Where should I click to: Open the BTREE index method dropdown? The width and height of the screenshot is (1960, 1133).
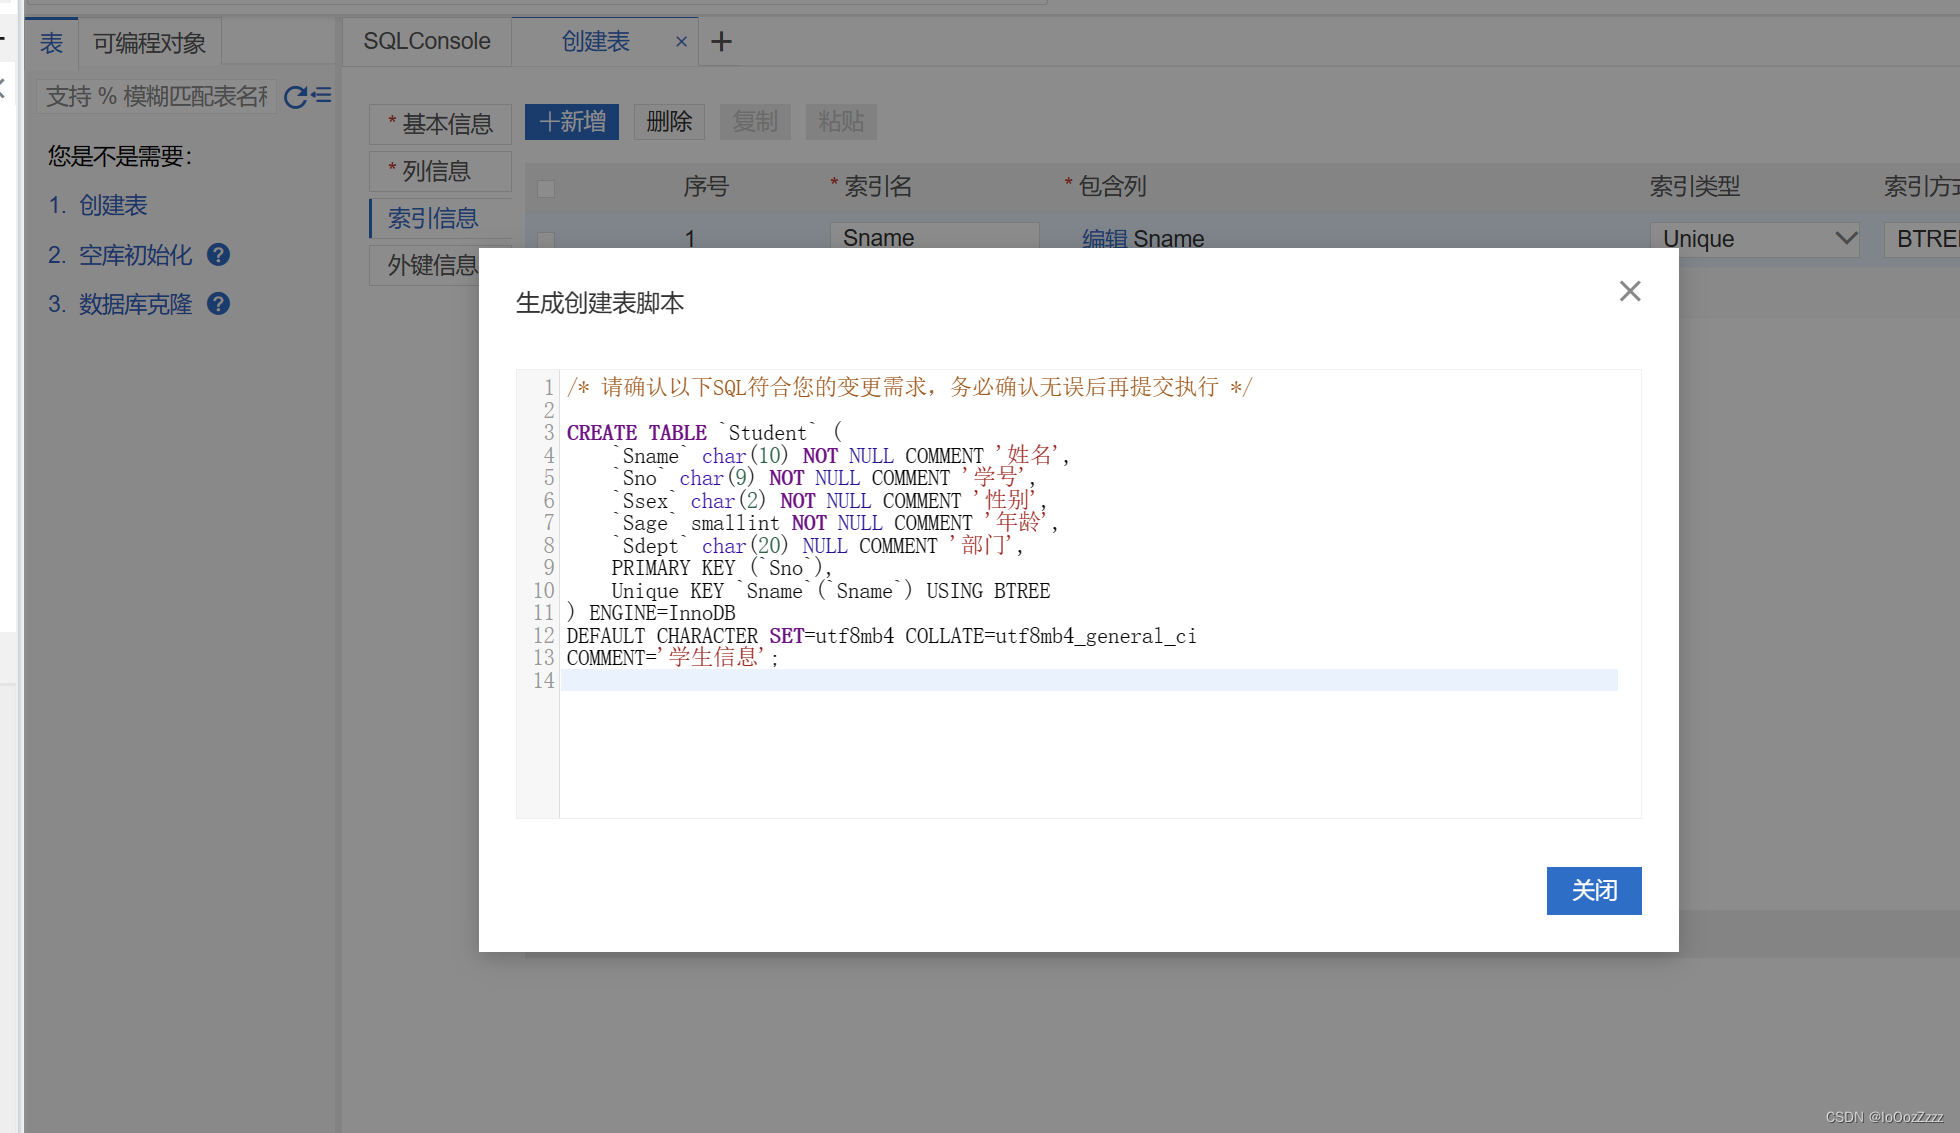coord(1924,239)
